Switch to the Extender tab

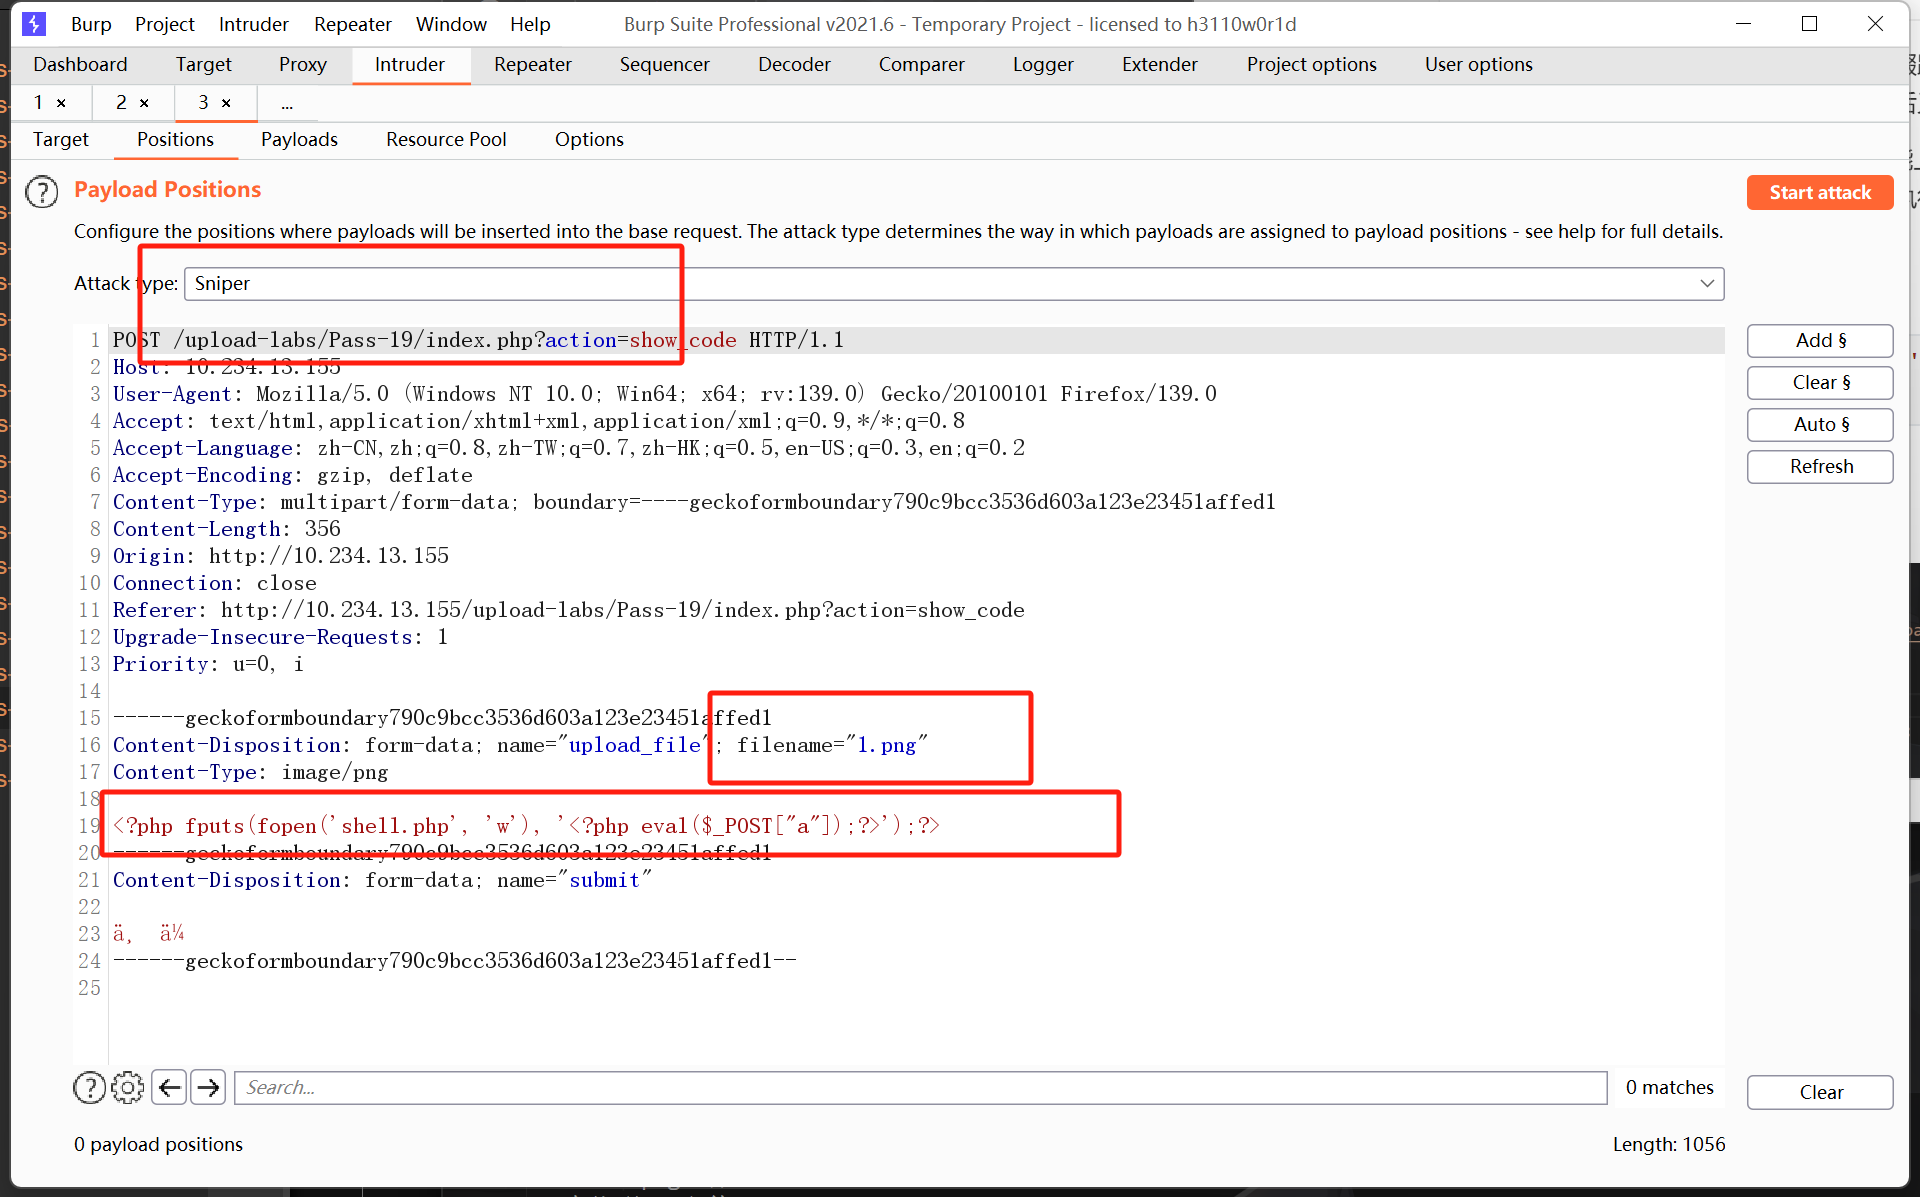coord(1160,65)
